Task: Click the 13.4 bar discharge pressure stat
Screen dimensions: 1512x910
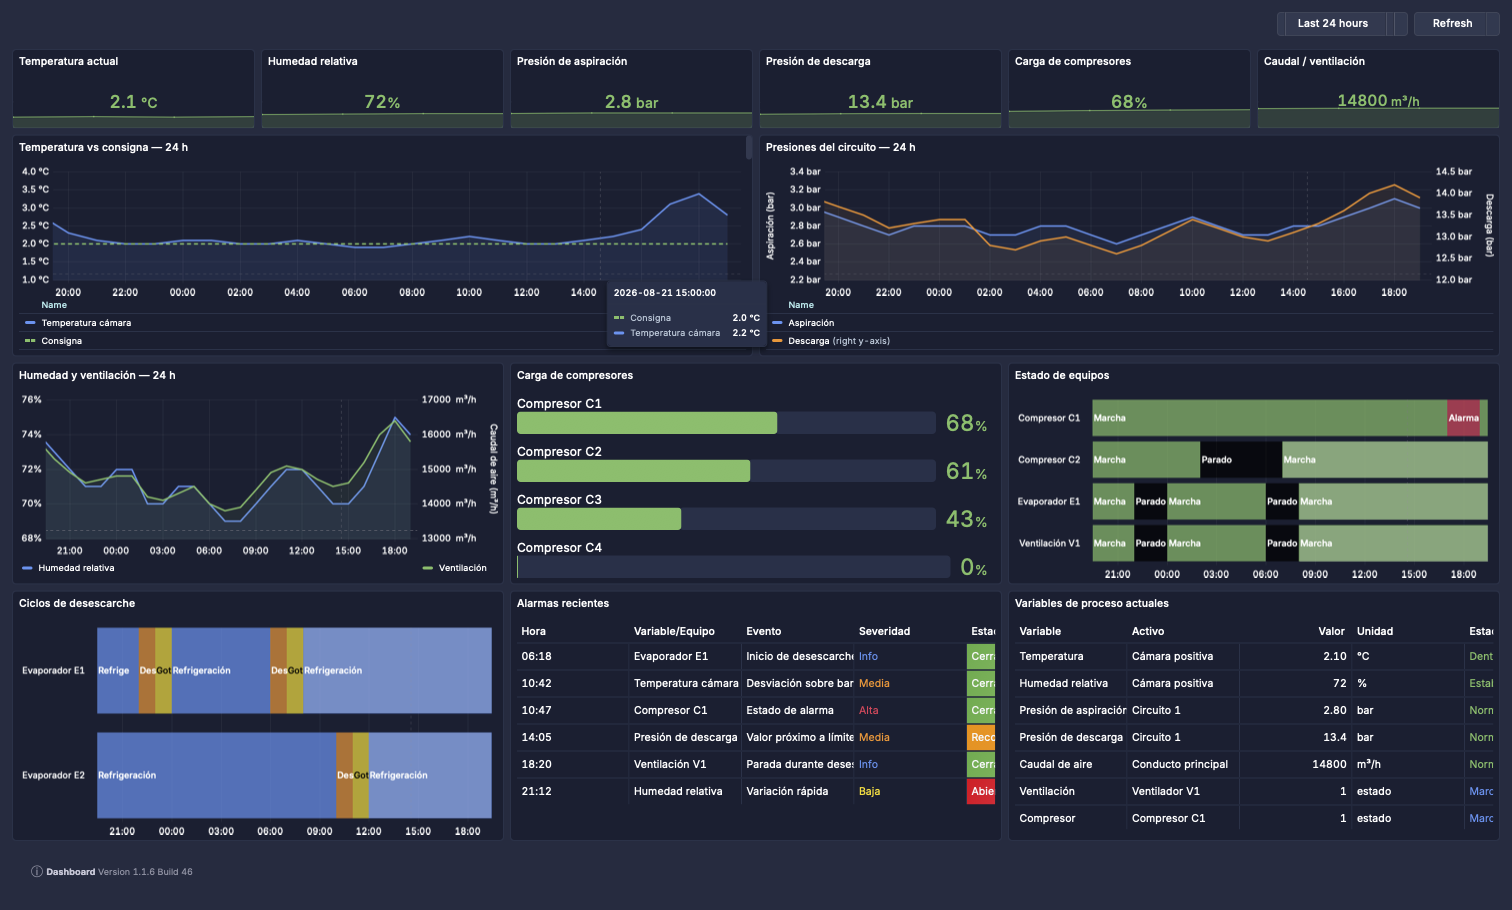Action: pyautogui.click(x=880, y=102)
